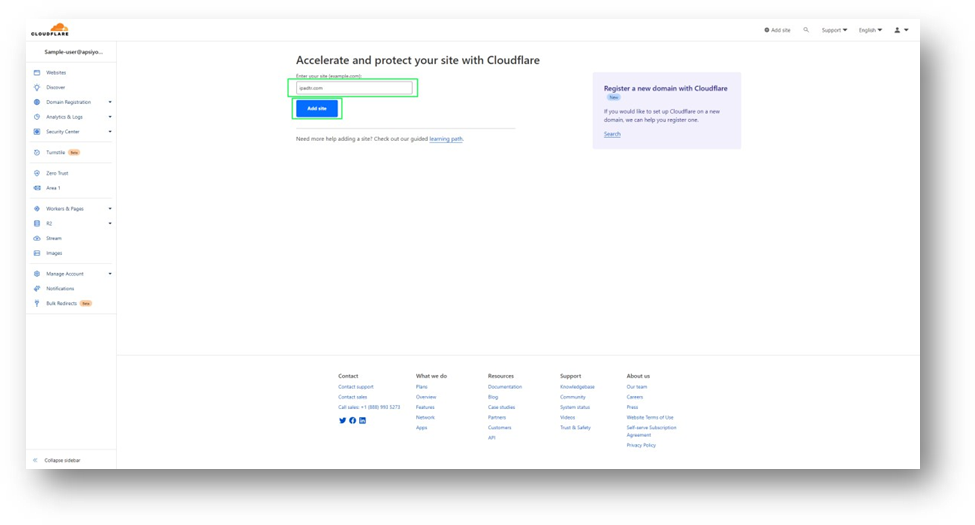Click the Images icon in sidebar

click(x=37, y=253)
